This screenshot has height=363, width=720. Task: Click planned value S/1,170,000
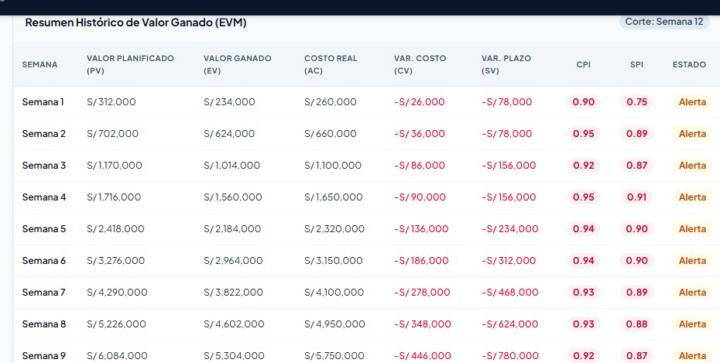coord(114,165)
